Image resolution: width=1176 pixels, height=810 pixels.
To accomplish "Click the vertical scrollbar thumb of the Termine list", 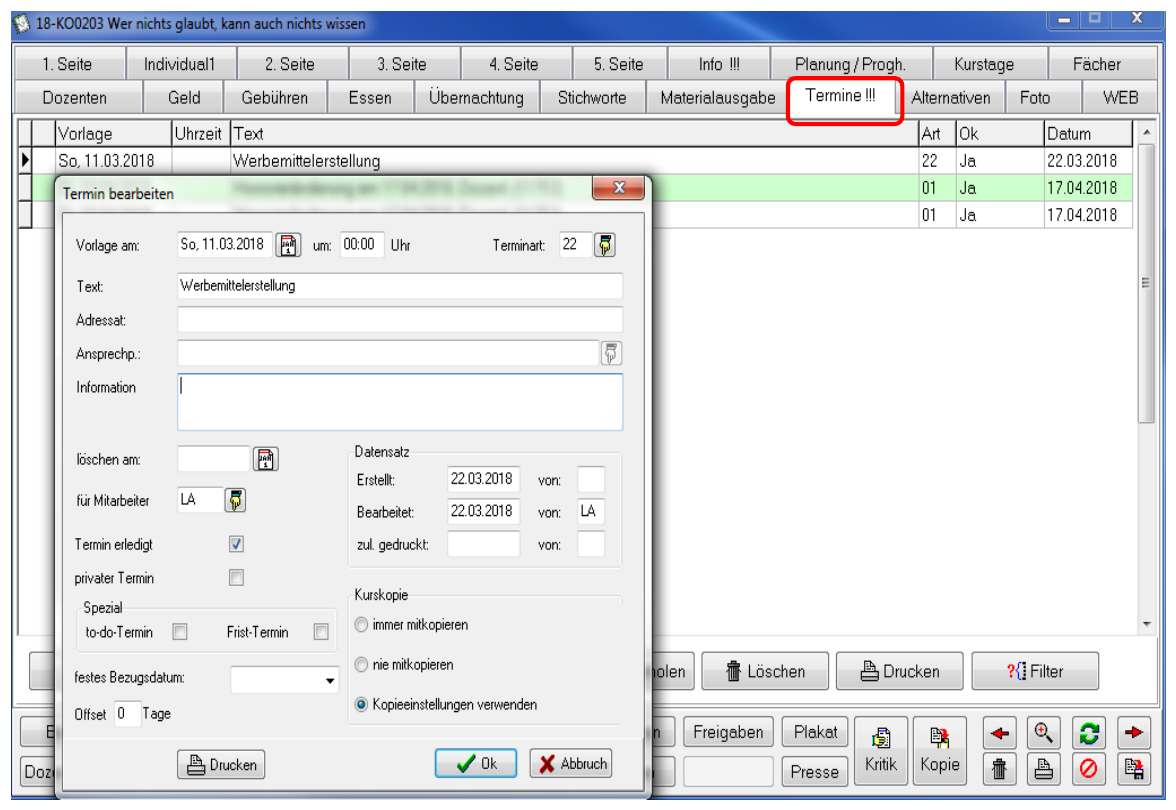I will [x=1145, y=285].
